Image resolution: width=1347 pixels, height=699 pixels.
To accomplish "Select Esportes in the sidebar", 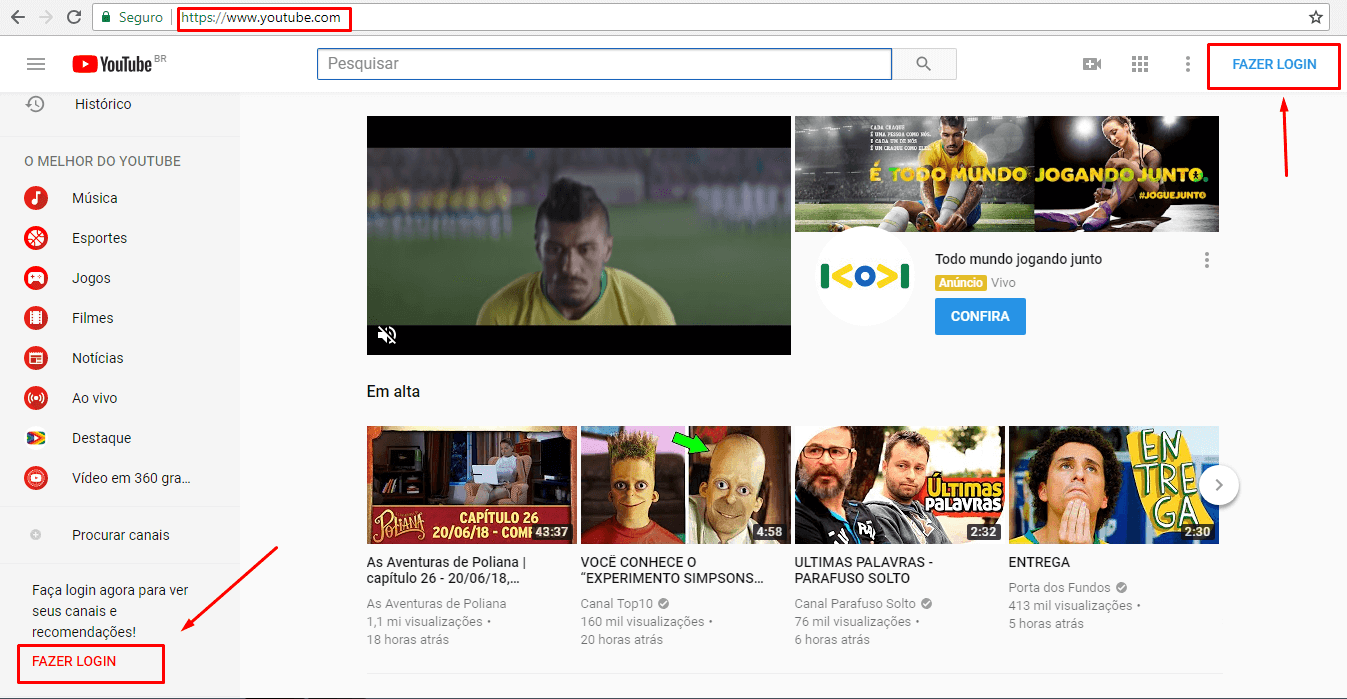I will (x=101, y=237).
